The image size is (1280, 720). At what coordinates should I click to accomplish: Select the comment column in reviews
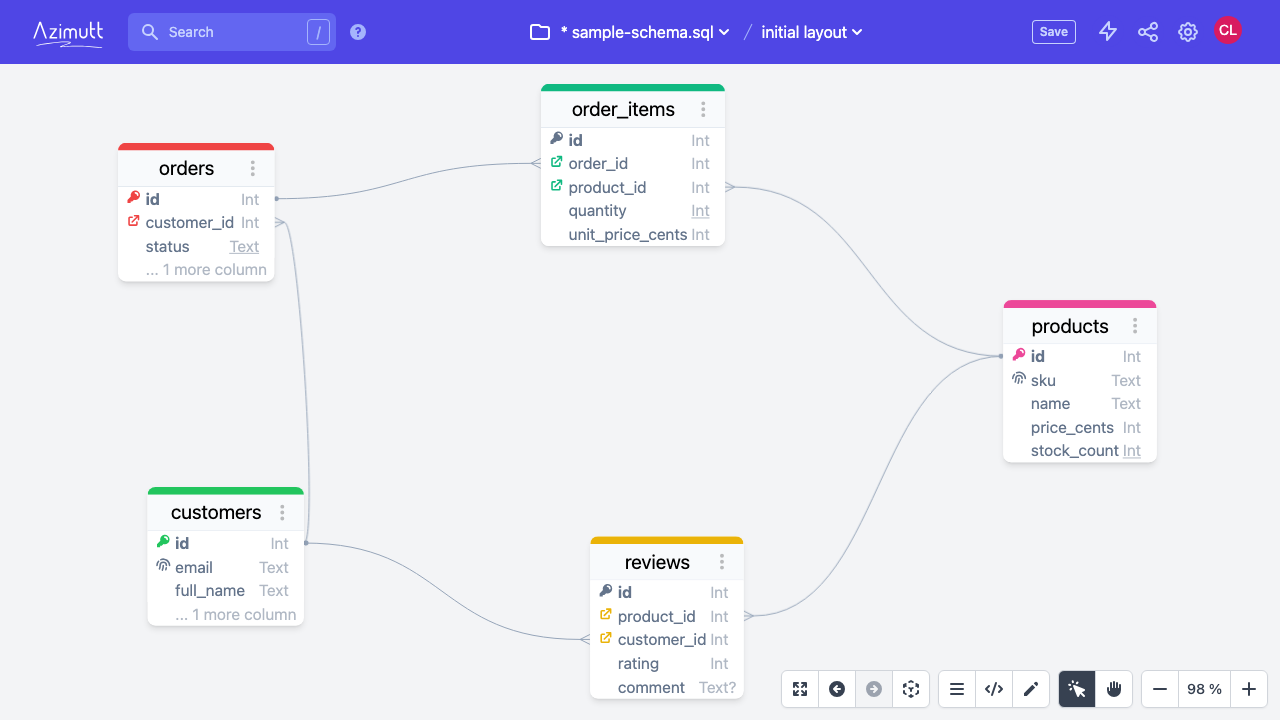pyautogui.click(x=667, y=687)
